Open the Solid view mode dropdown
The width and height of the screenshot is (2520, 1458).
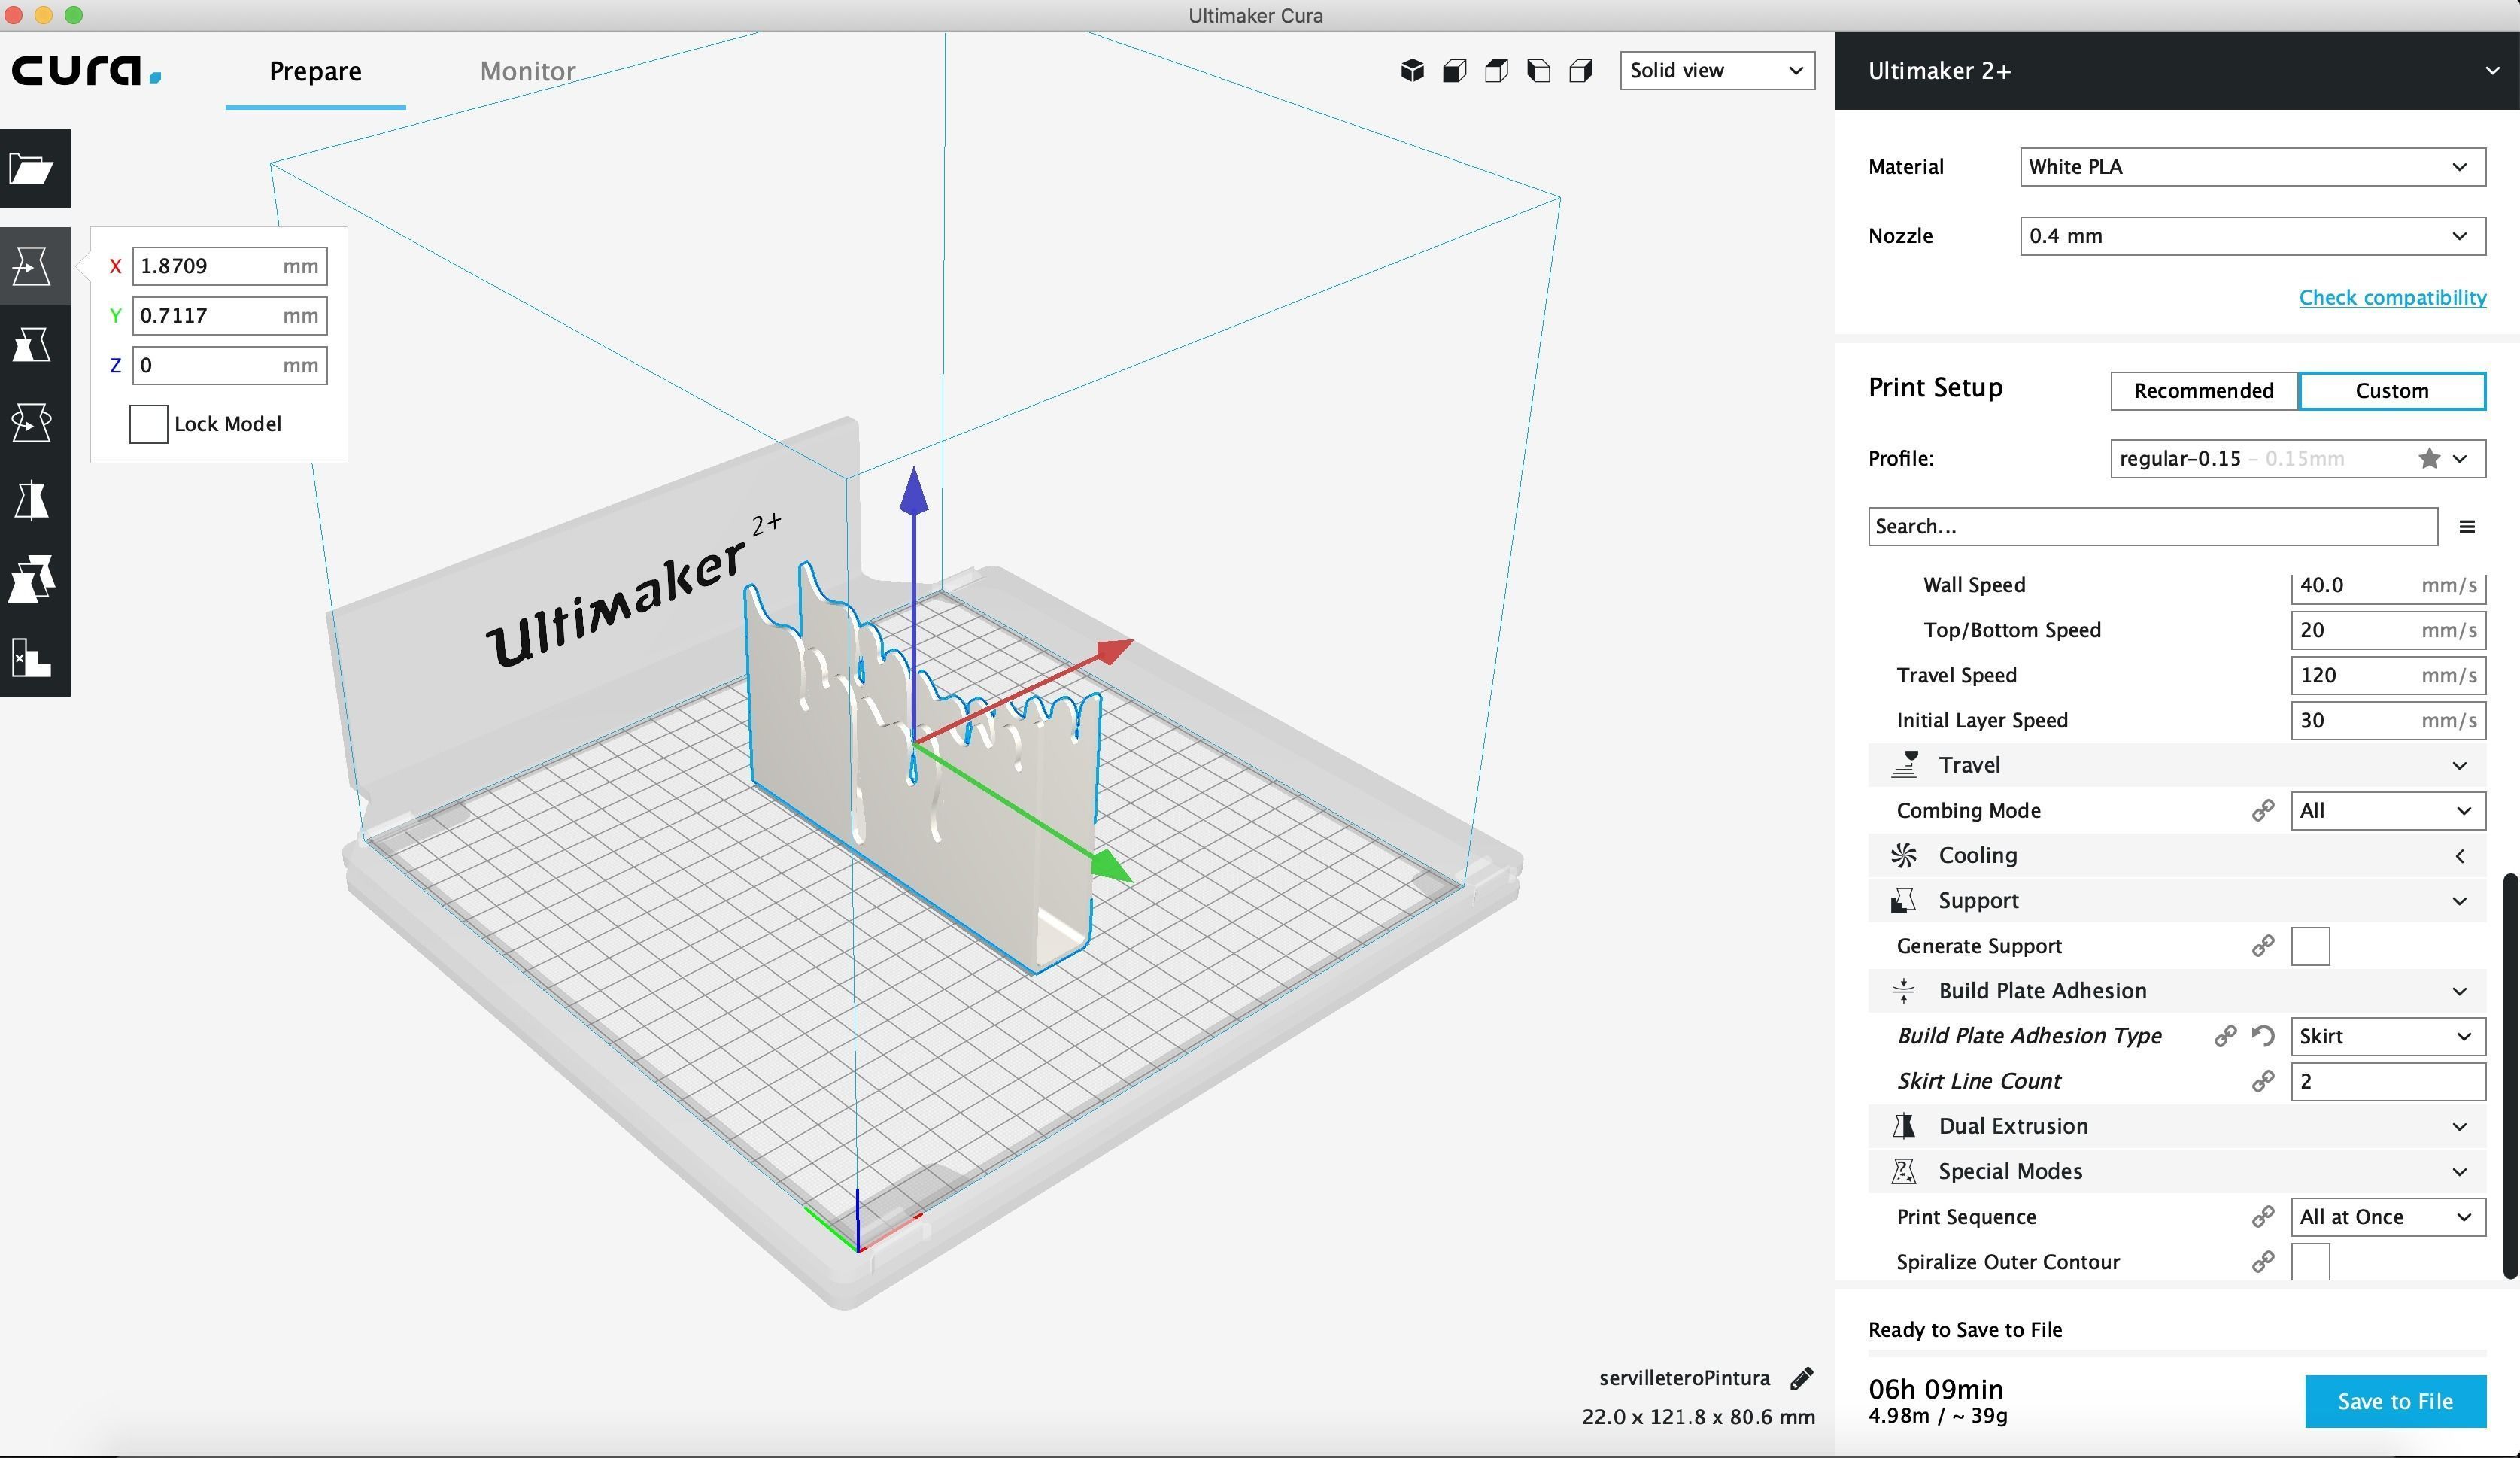1717,71
